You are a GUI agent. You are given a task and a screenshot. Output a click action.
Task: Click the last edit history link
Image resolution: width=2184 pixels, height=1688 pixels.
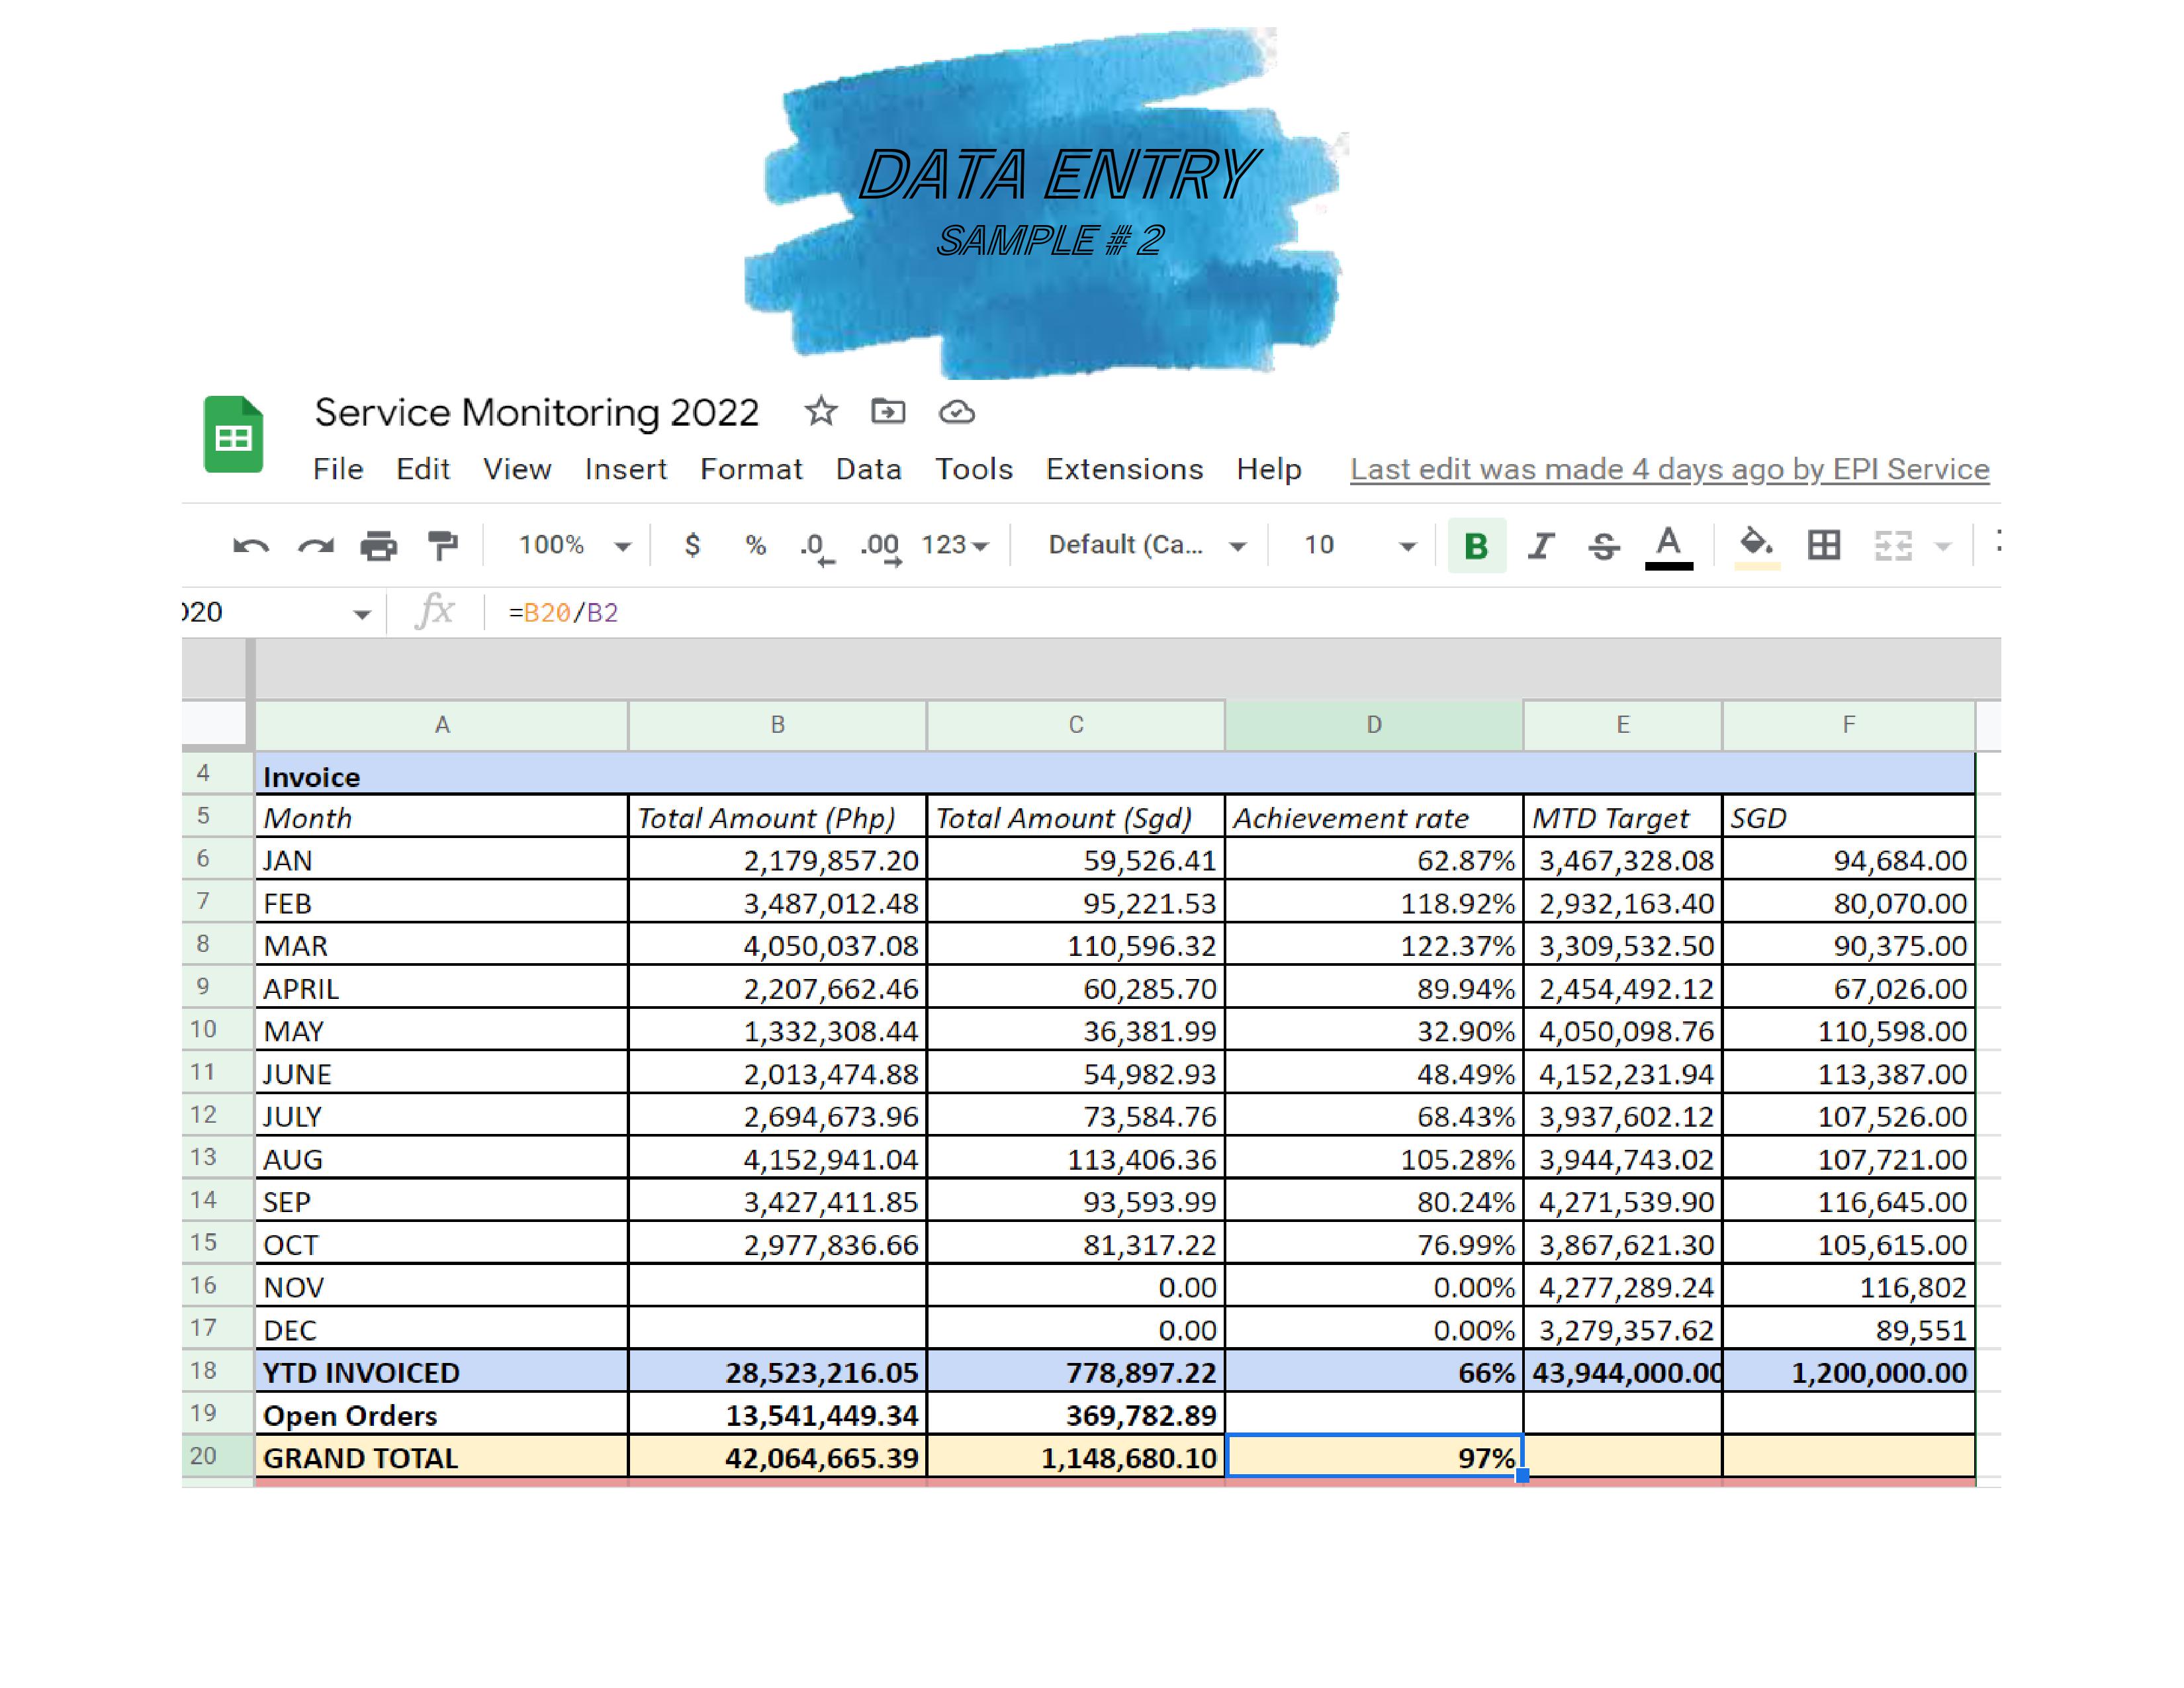coord(1669,469)
